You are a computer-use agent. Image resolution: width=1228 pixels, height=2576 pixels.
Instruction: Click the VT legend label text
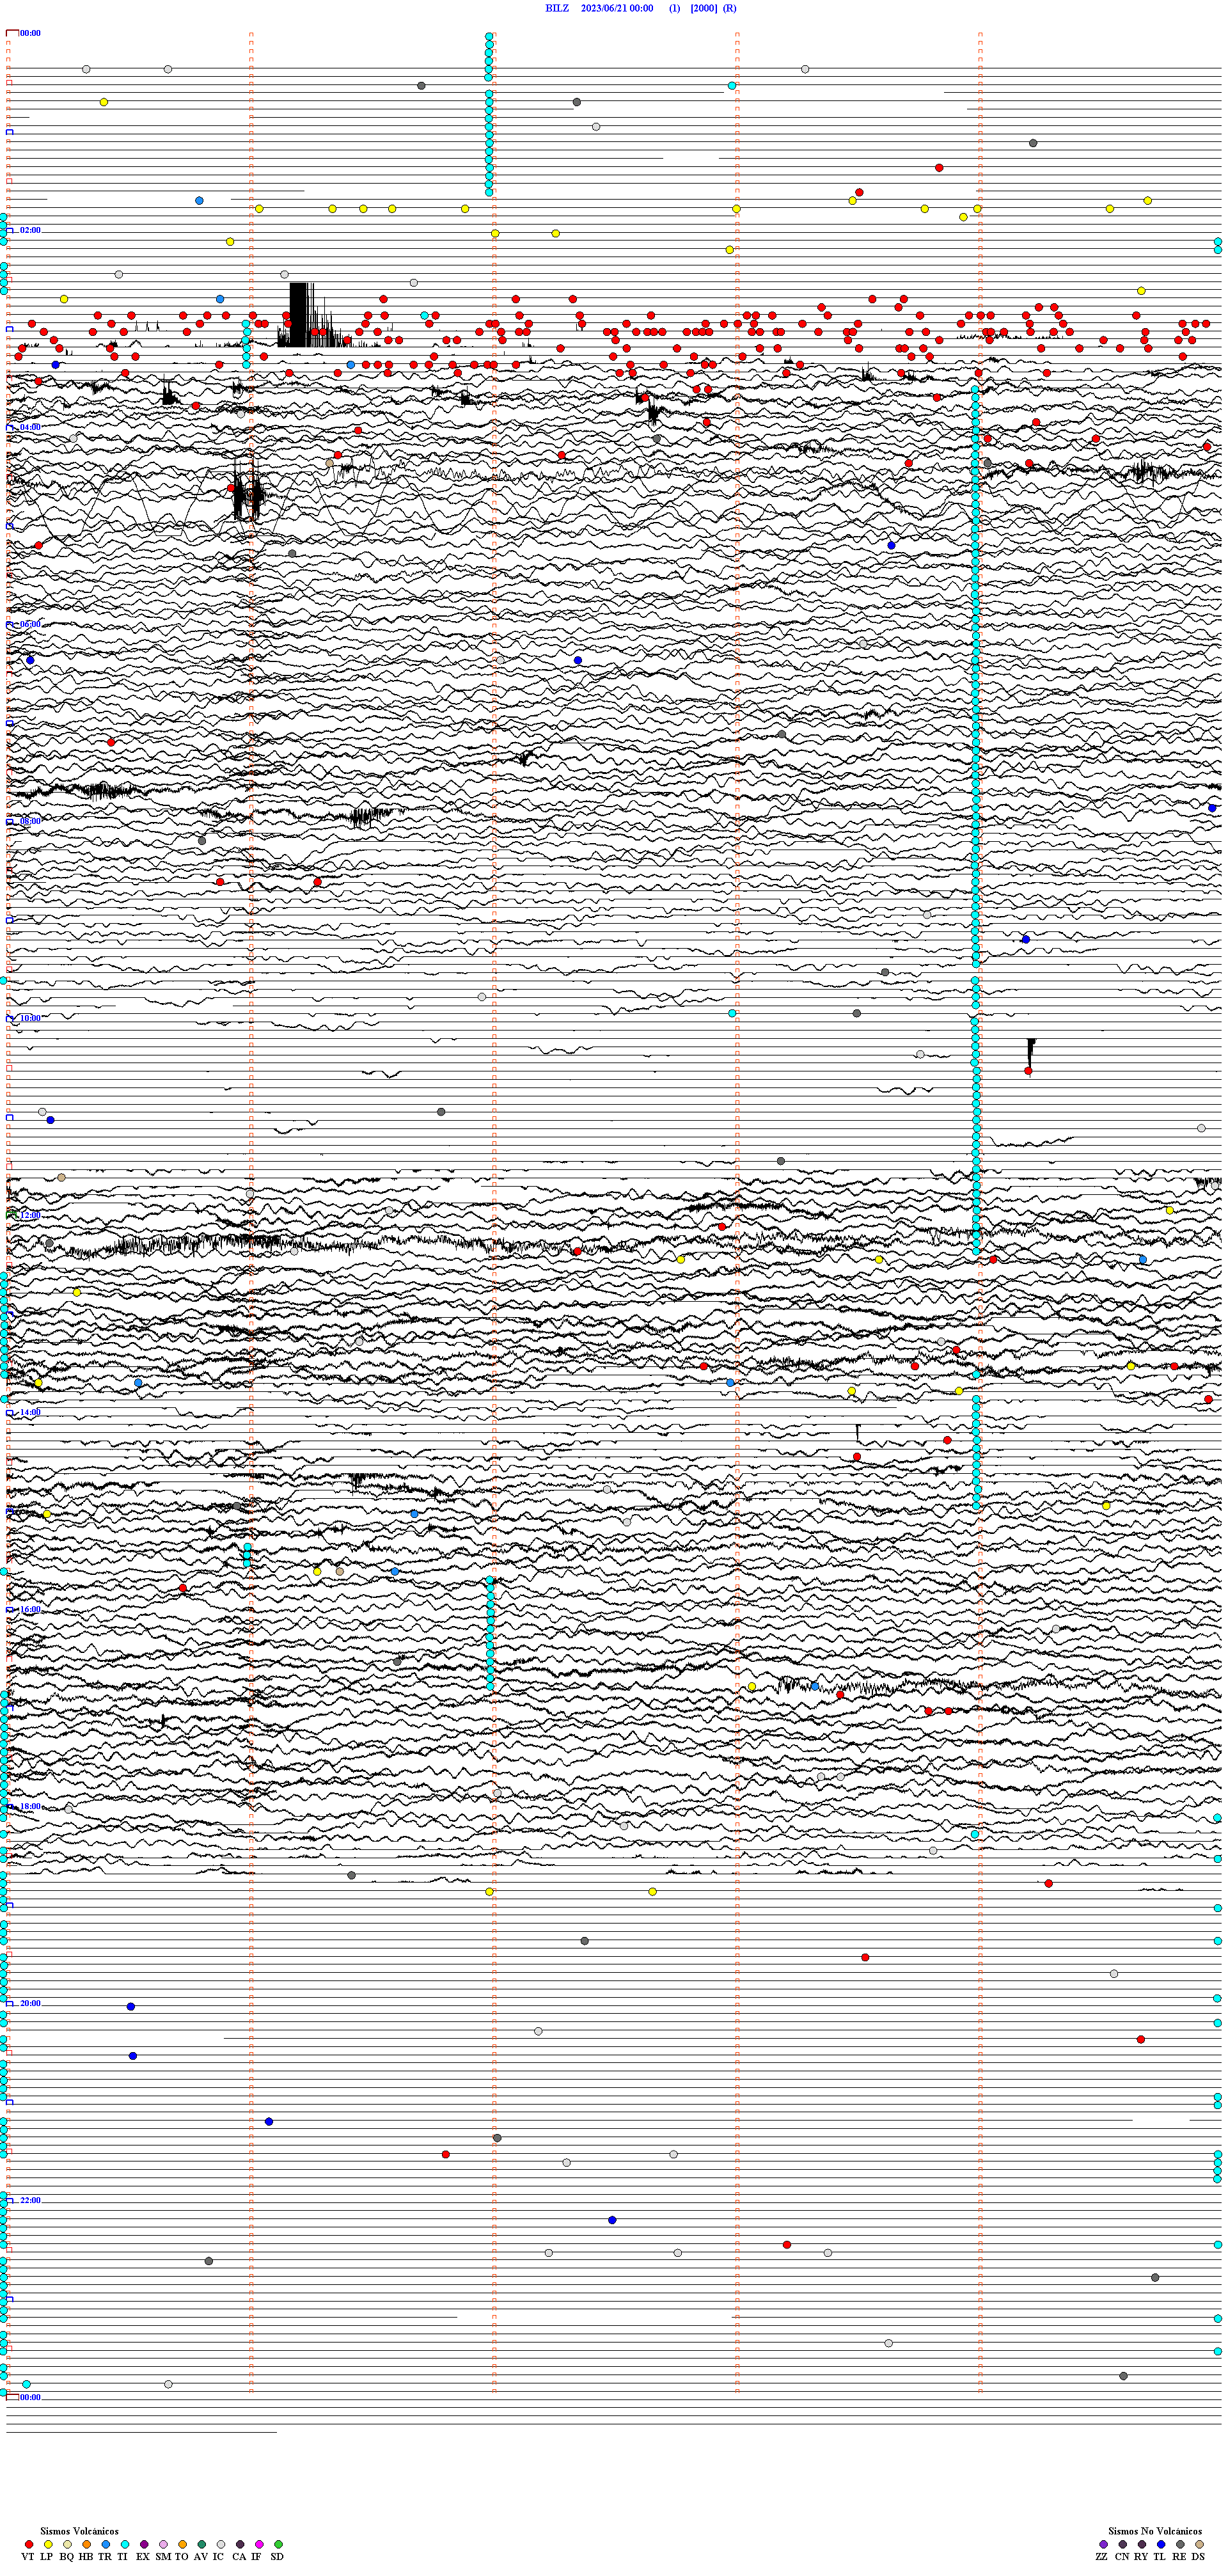pos(28,2556)
